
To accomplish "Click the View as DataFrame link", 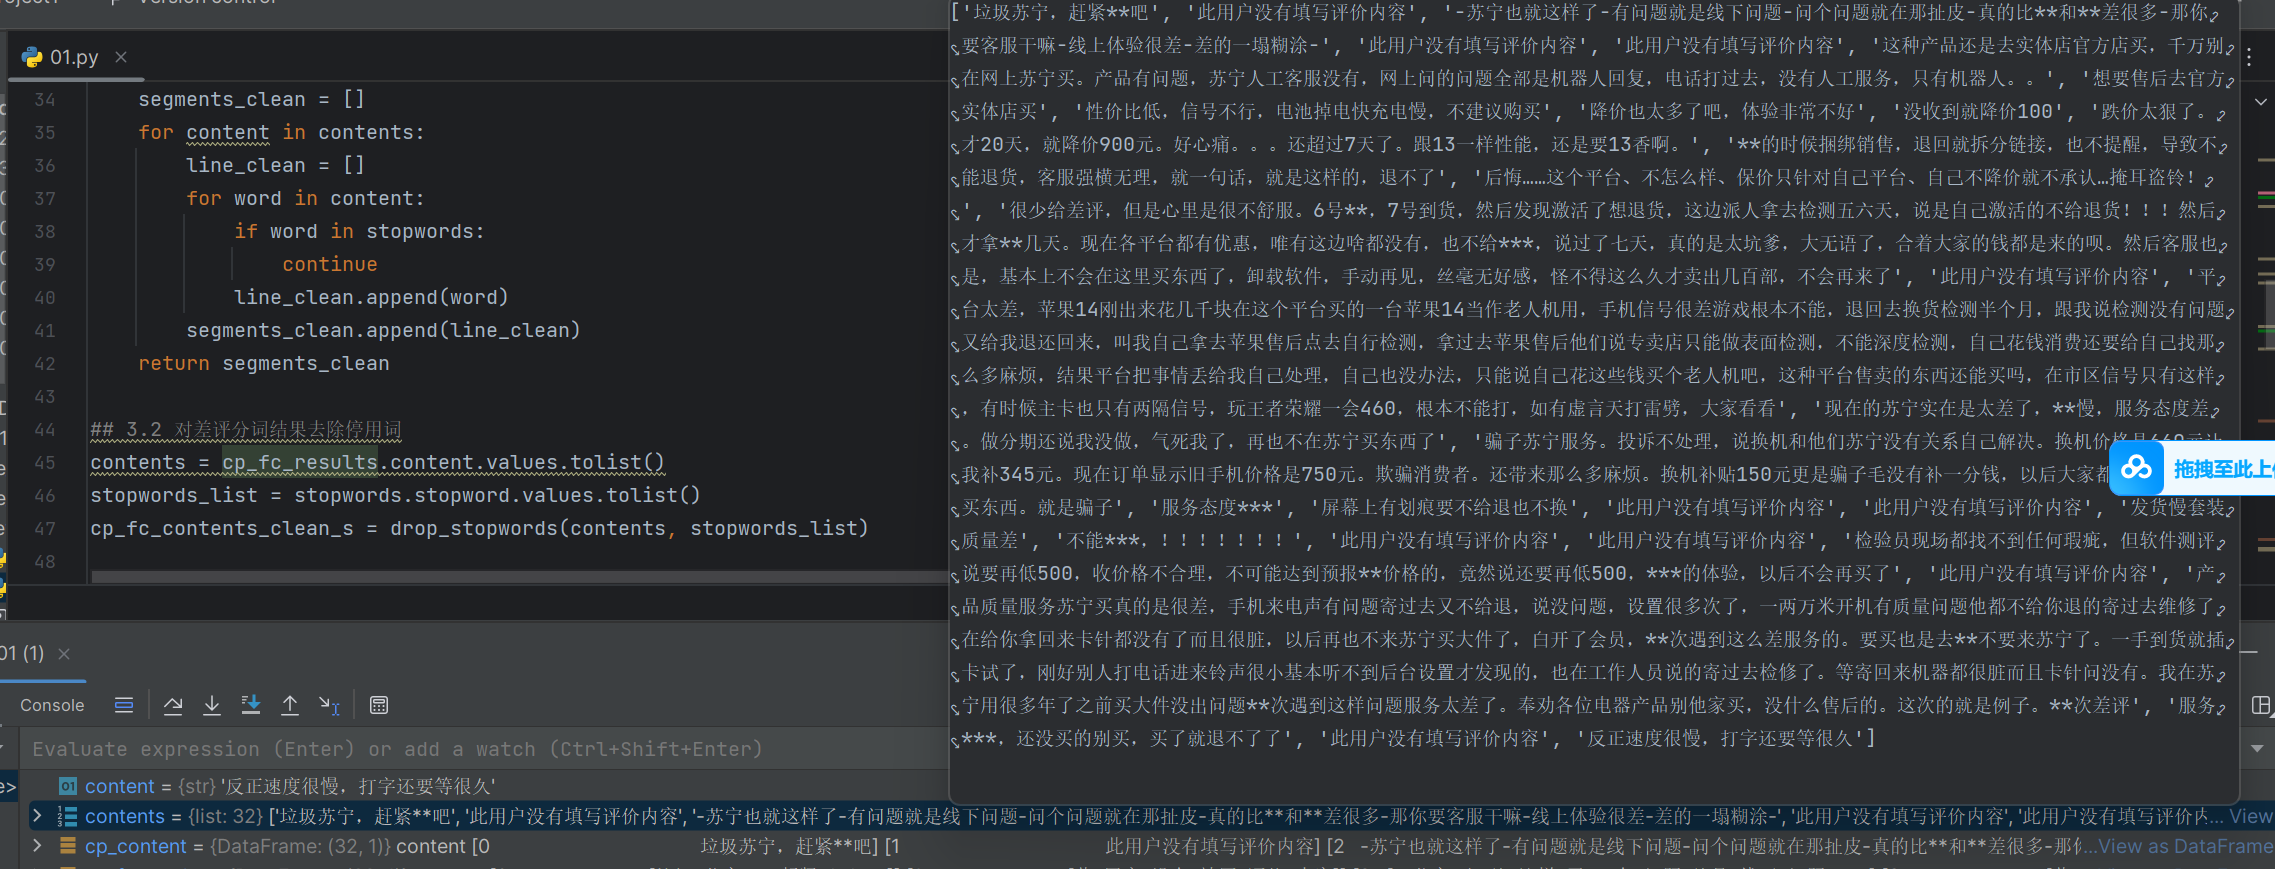I will 2185,846.
